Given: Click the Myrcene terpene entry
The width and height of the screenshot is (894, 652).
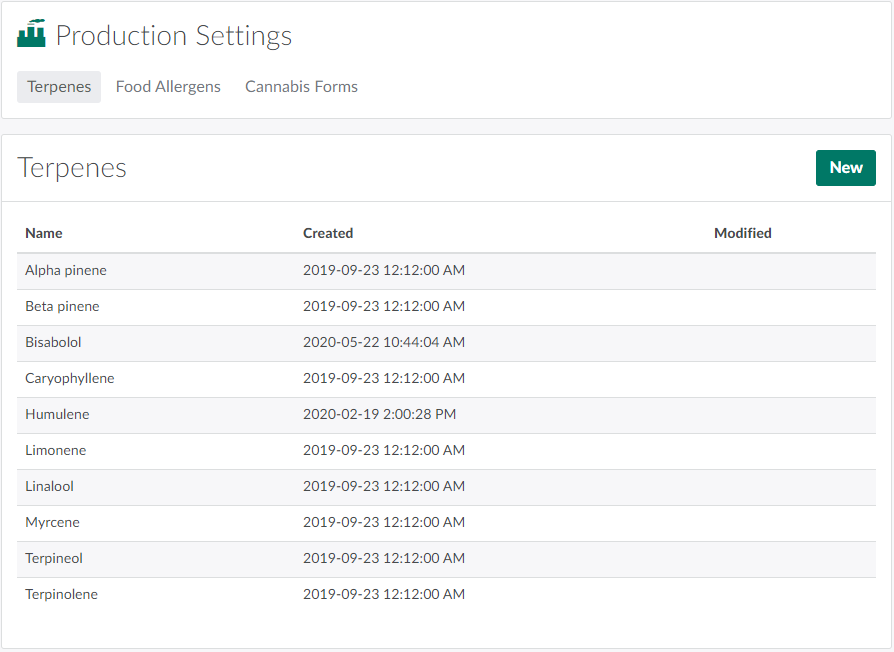Looking at the screenshot, I should 52,522.
